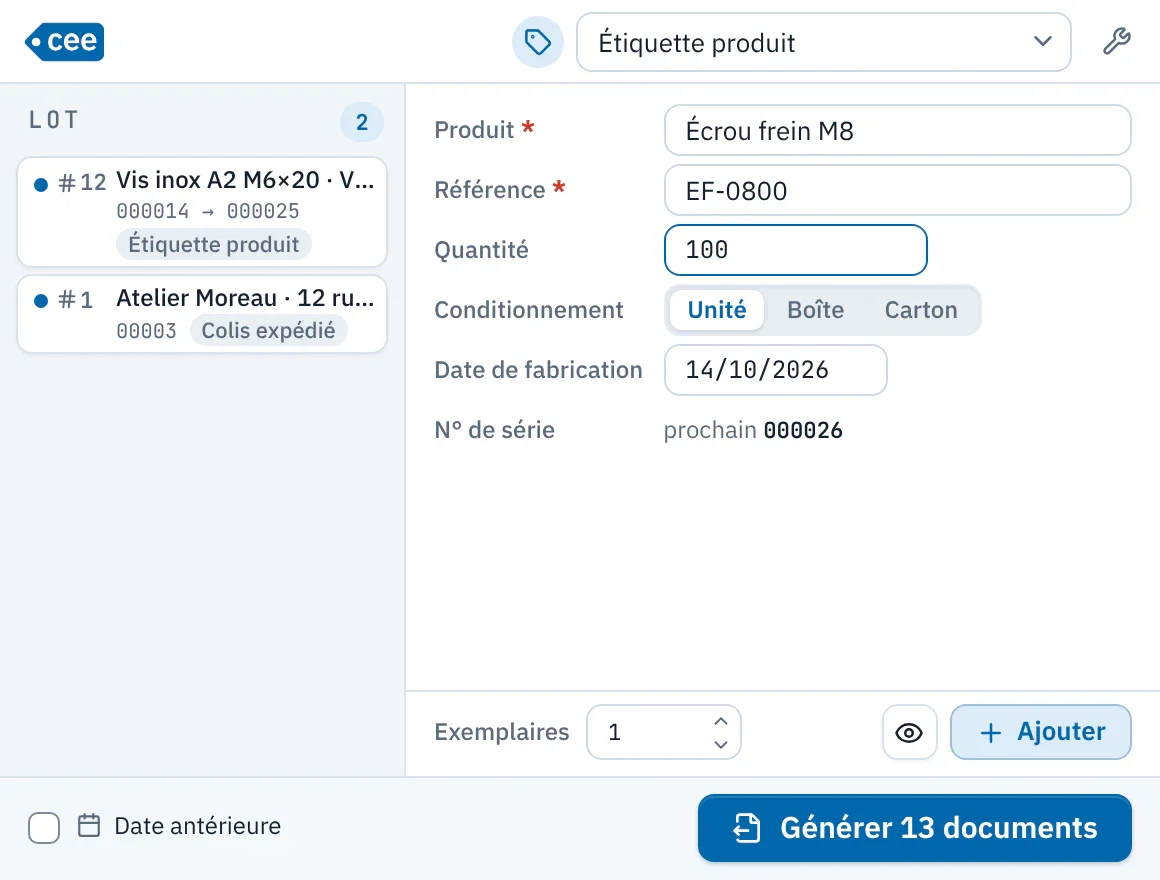1160x880 pixels.
Task: Edit the Produit field Écrou frein M8
Action: coord(897,130)
